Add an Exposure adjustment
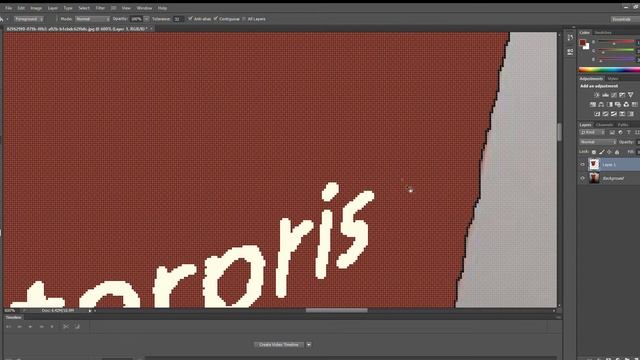Screen dimensions: 640x360 pyautogui.click(x=622, y=95)
